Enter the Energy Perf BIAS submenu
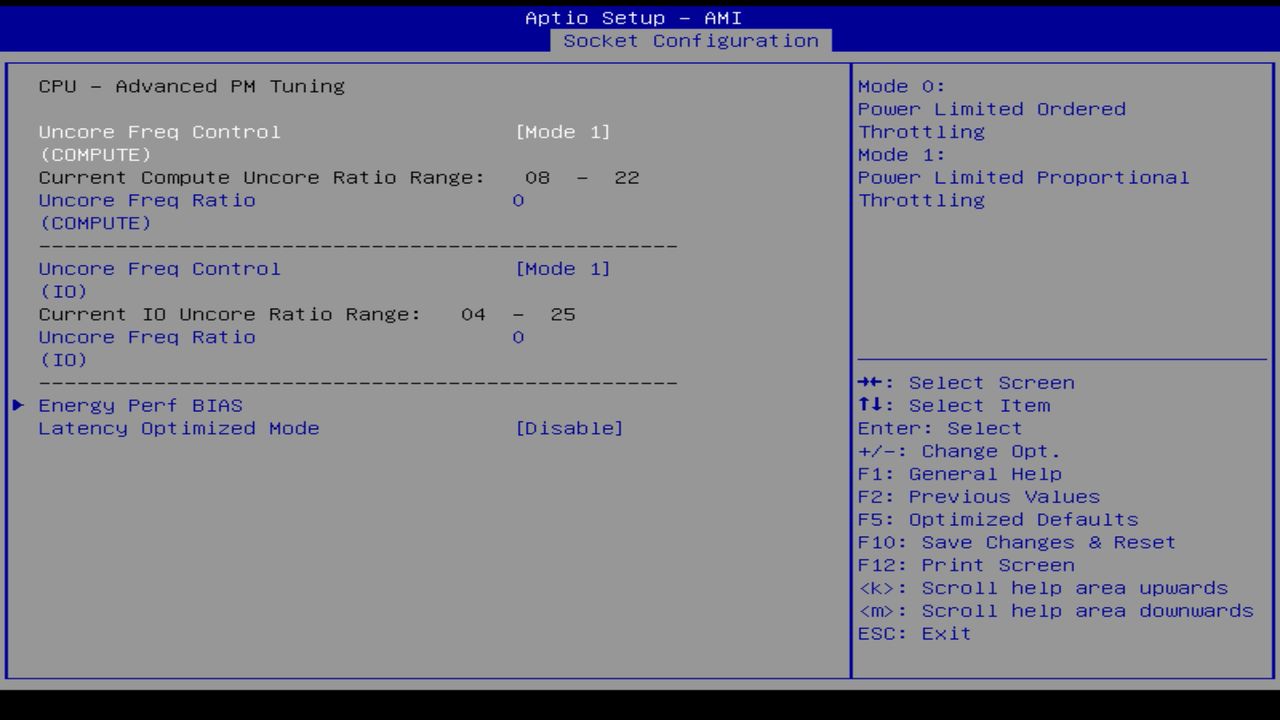Image resolution: width=1280 pixels, height=720 pixels. (139, 405)
